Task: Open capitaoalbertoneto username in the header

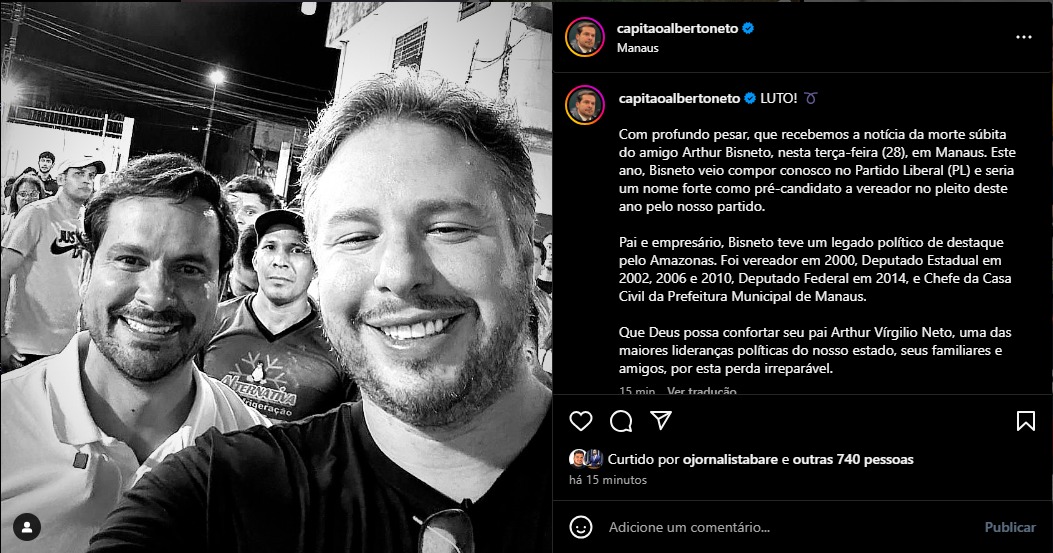Action: tap(677, 28)
